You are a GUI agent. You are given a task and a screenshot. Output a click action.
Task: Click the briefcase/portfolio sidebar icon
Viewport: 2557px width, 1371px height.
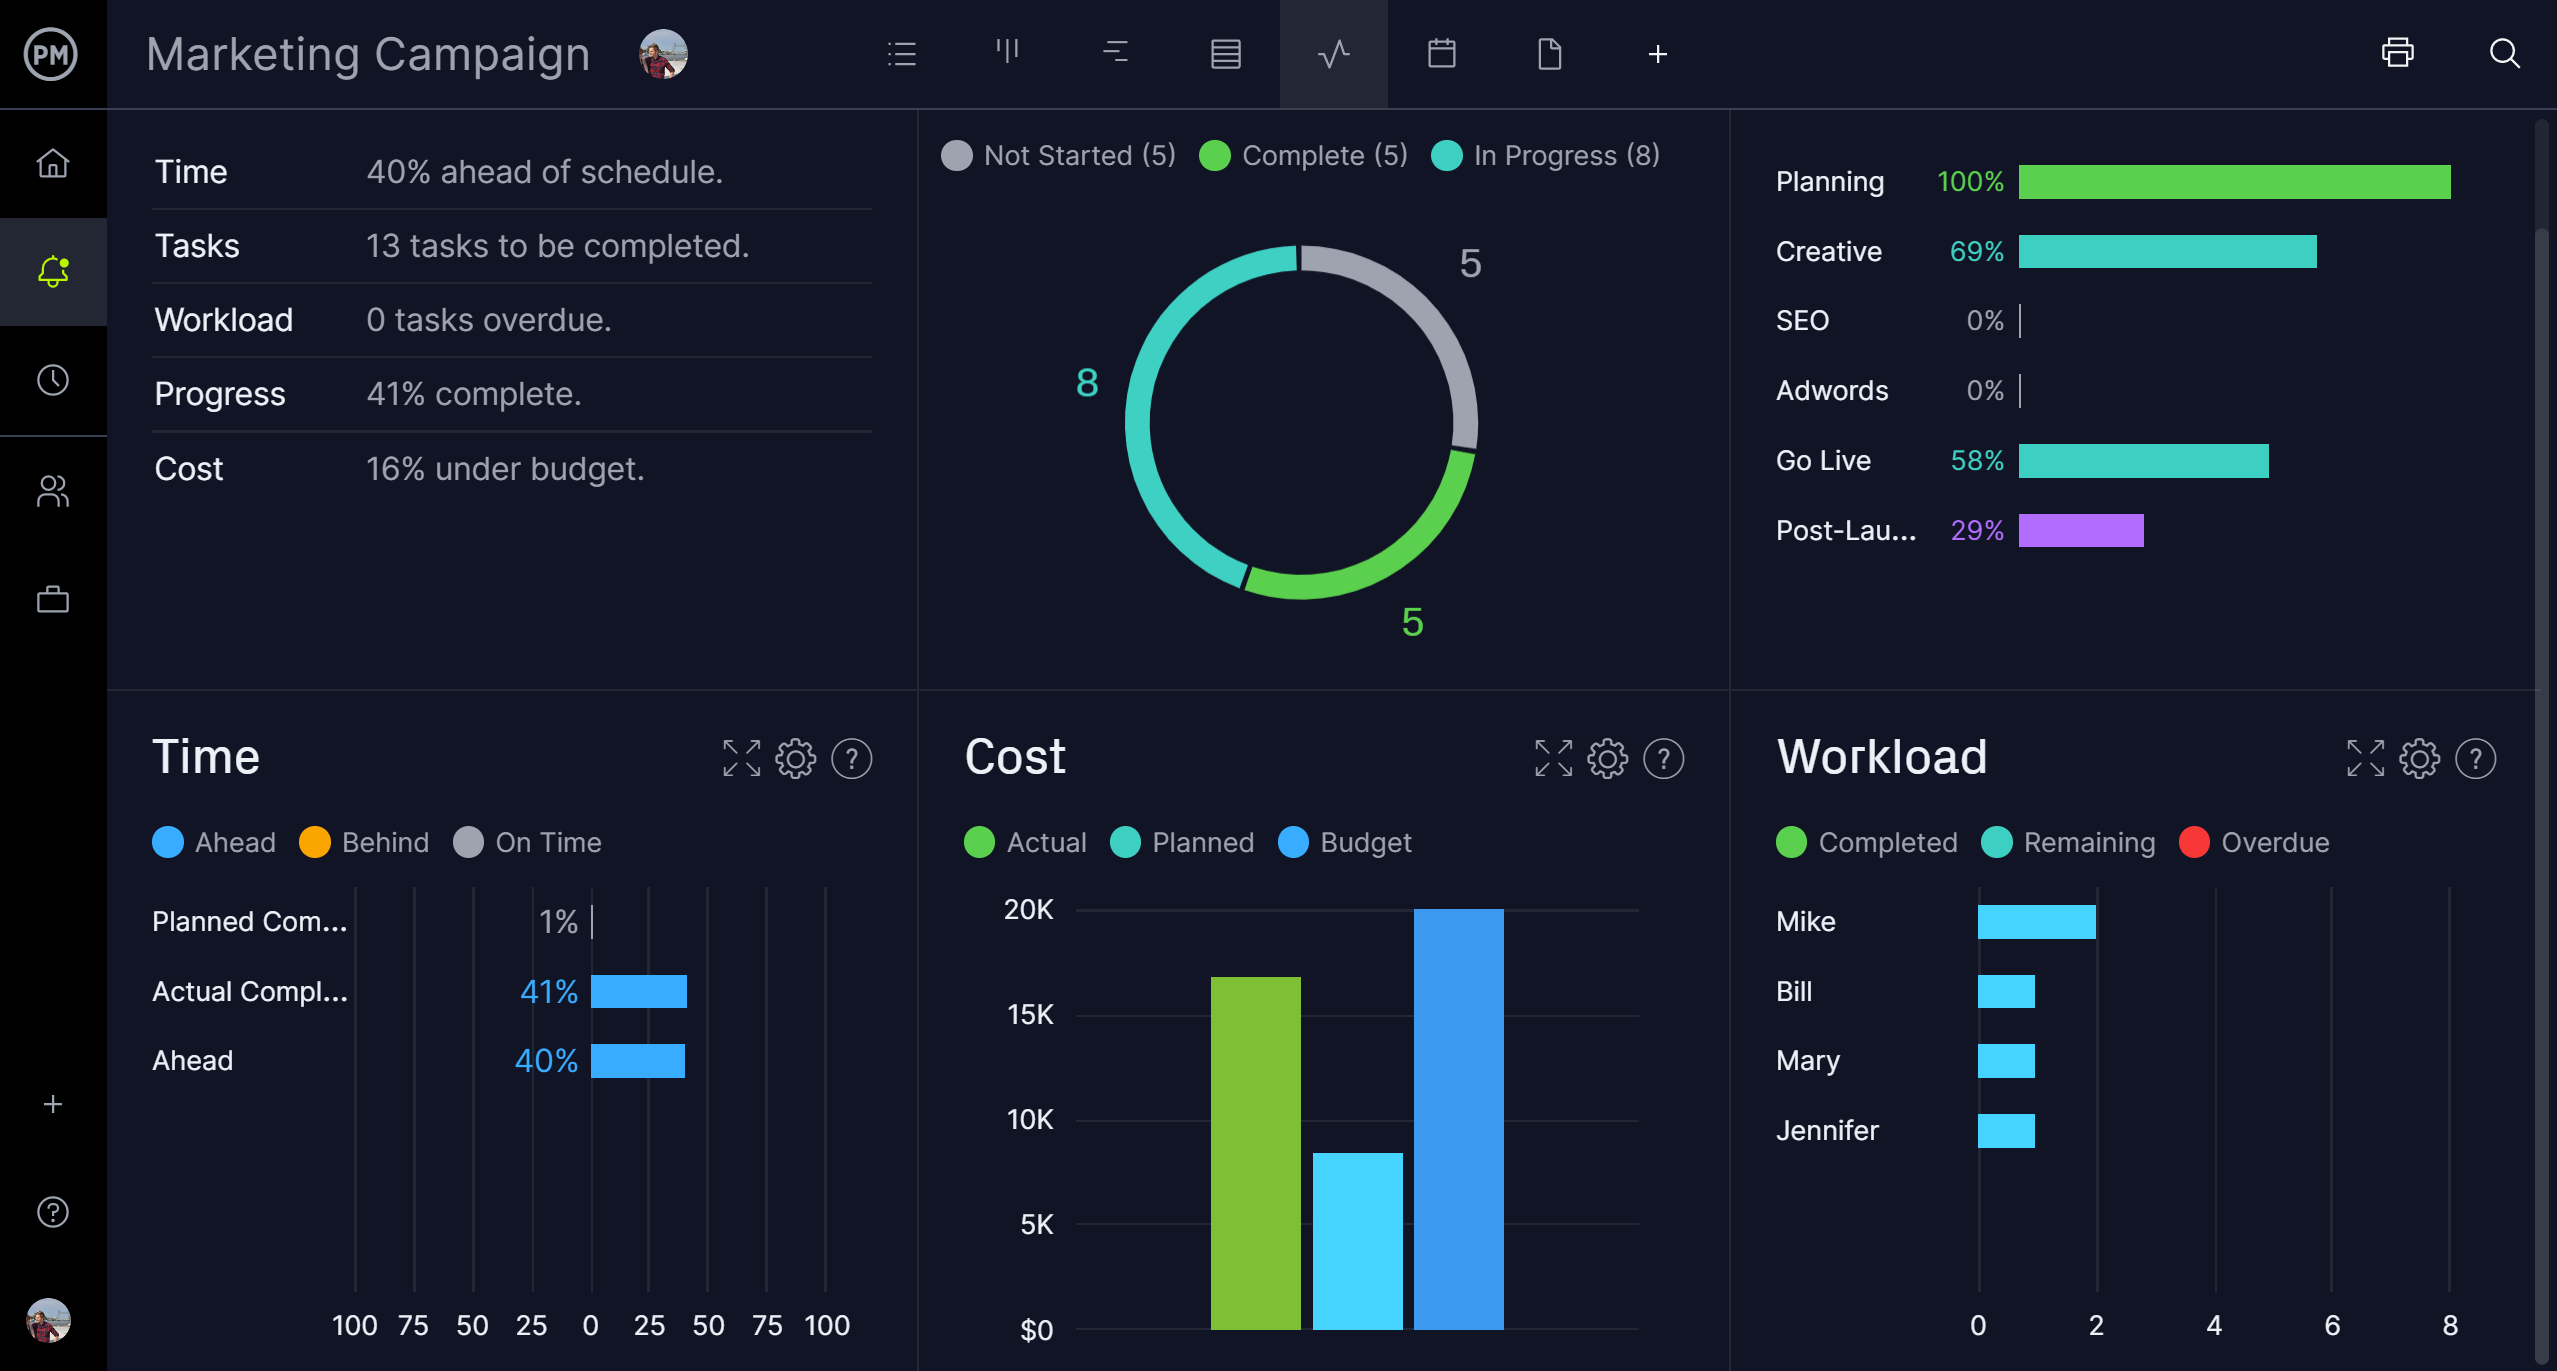point(52,600)
